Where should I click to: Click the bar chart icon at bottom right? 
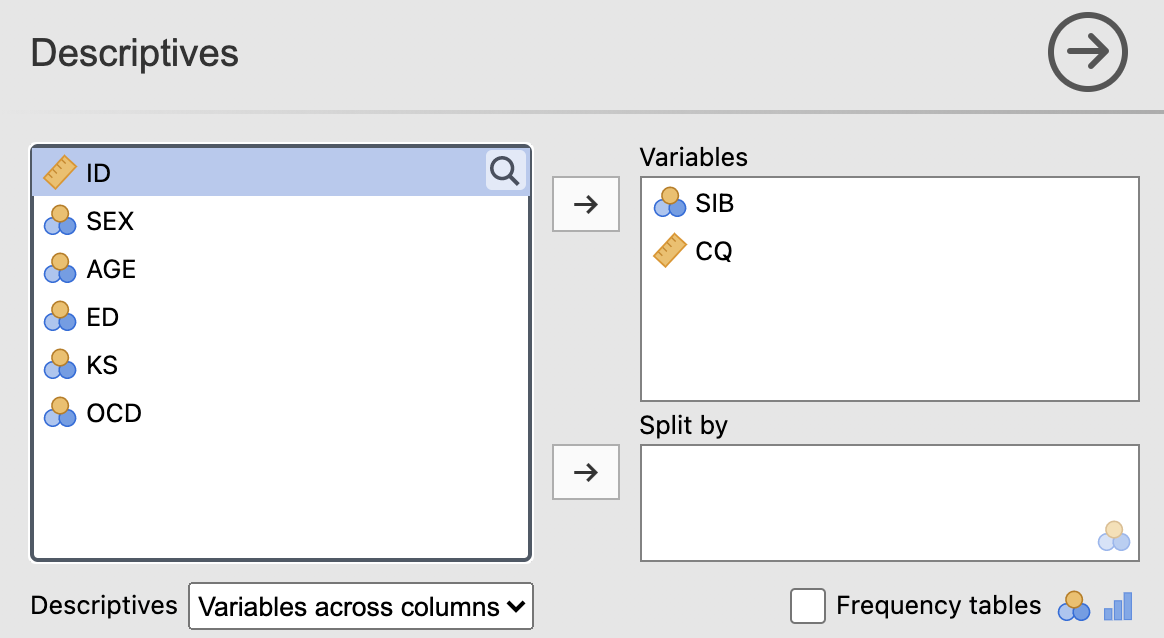coord(1117,605)
